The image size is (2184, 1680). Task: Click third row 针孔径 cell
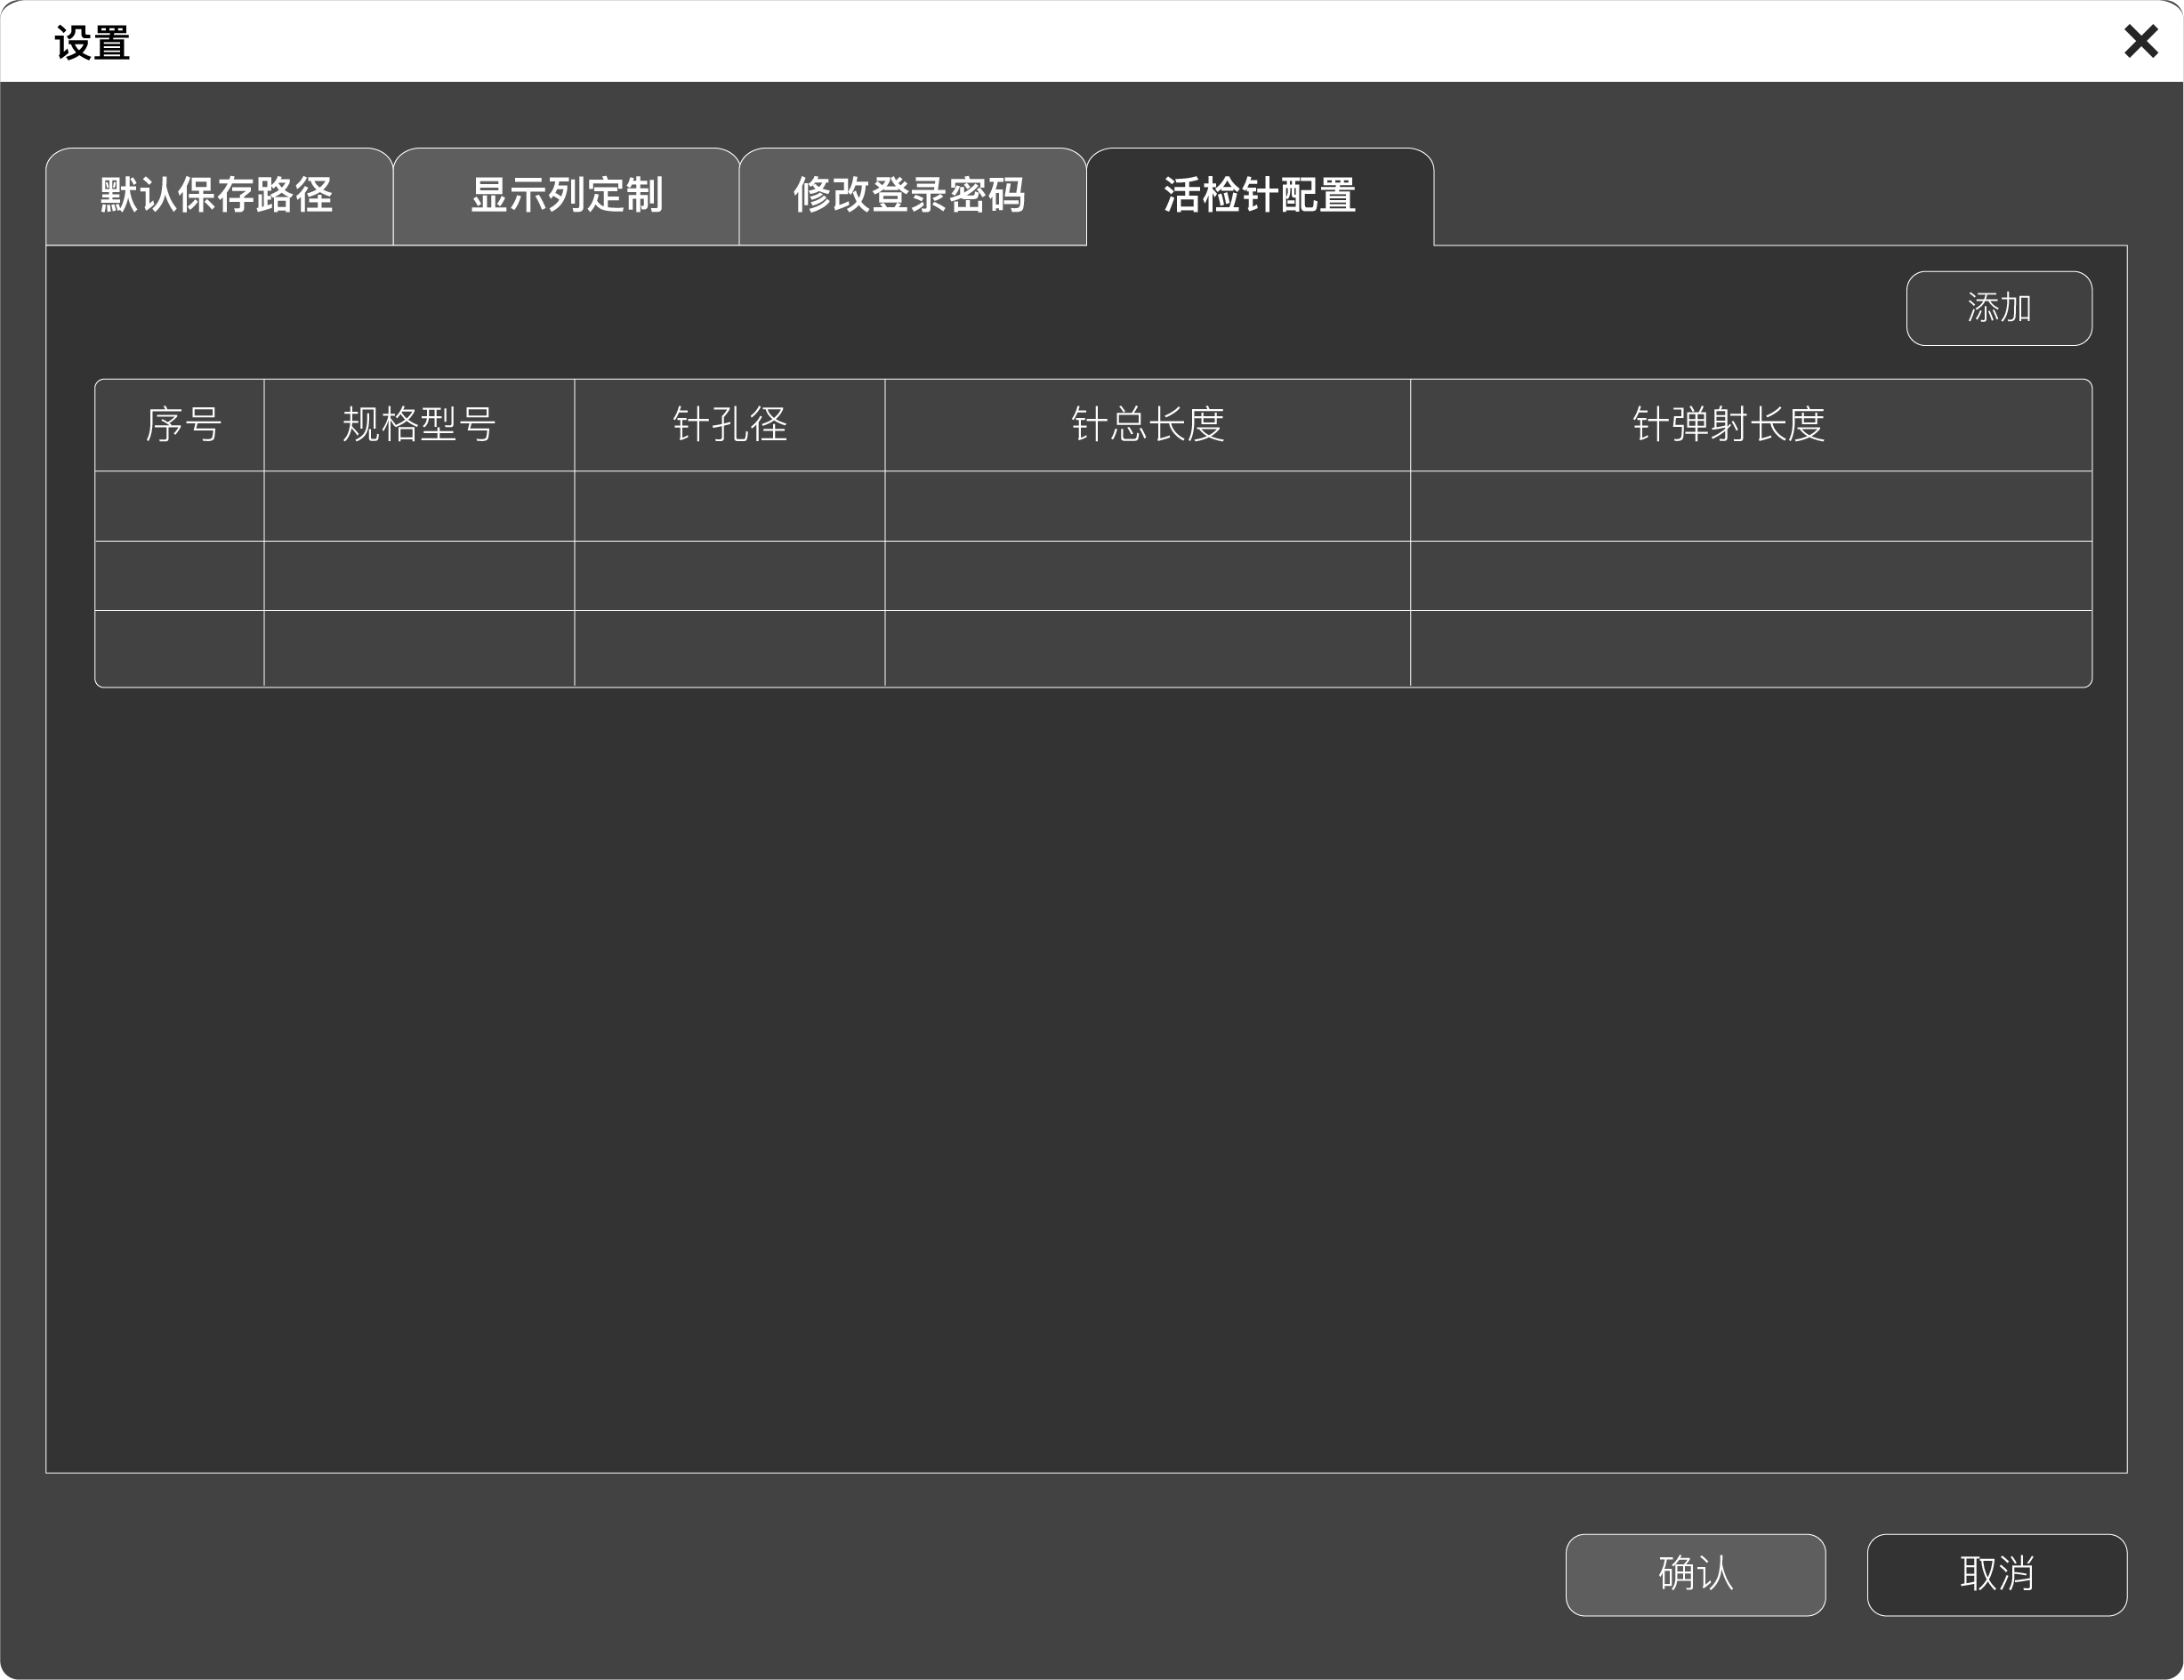[729, 648]
